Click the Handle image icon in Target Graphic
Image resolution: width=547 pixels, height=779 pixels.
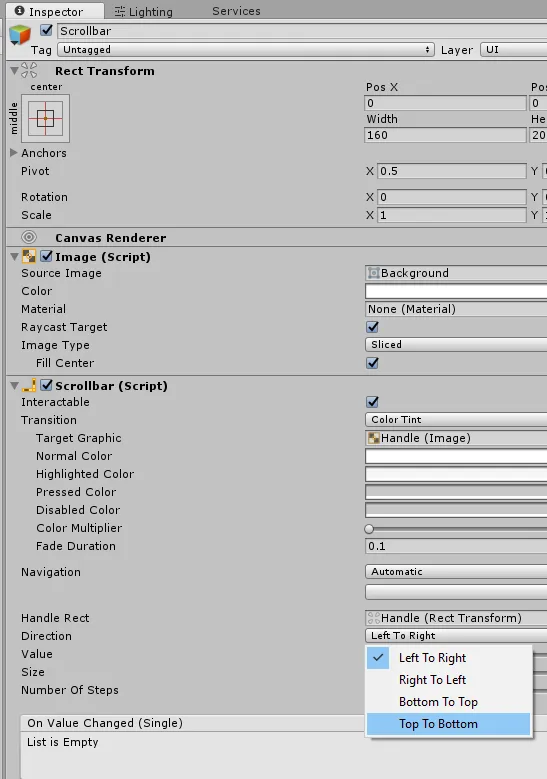point(374,438)
